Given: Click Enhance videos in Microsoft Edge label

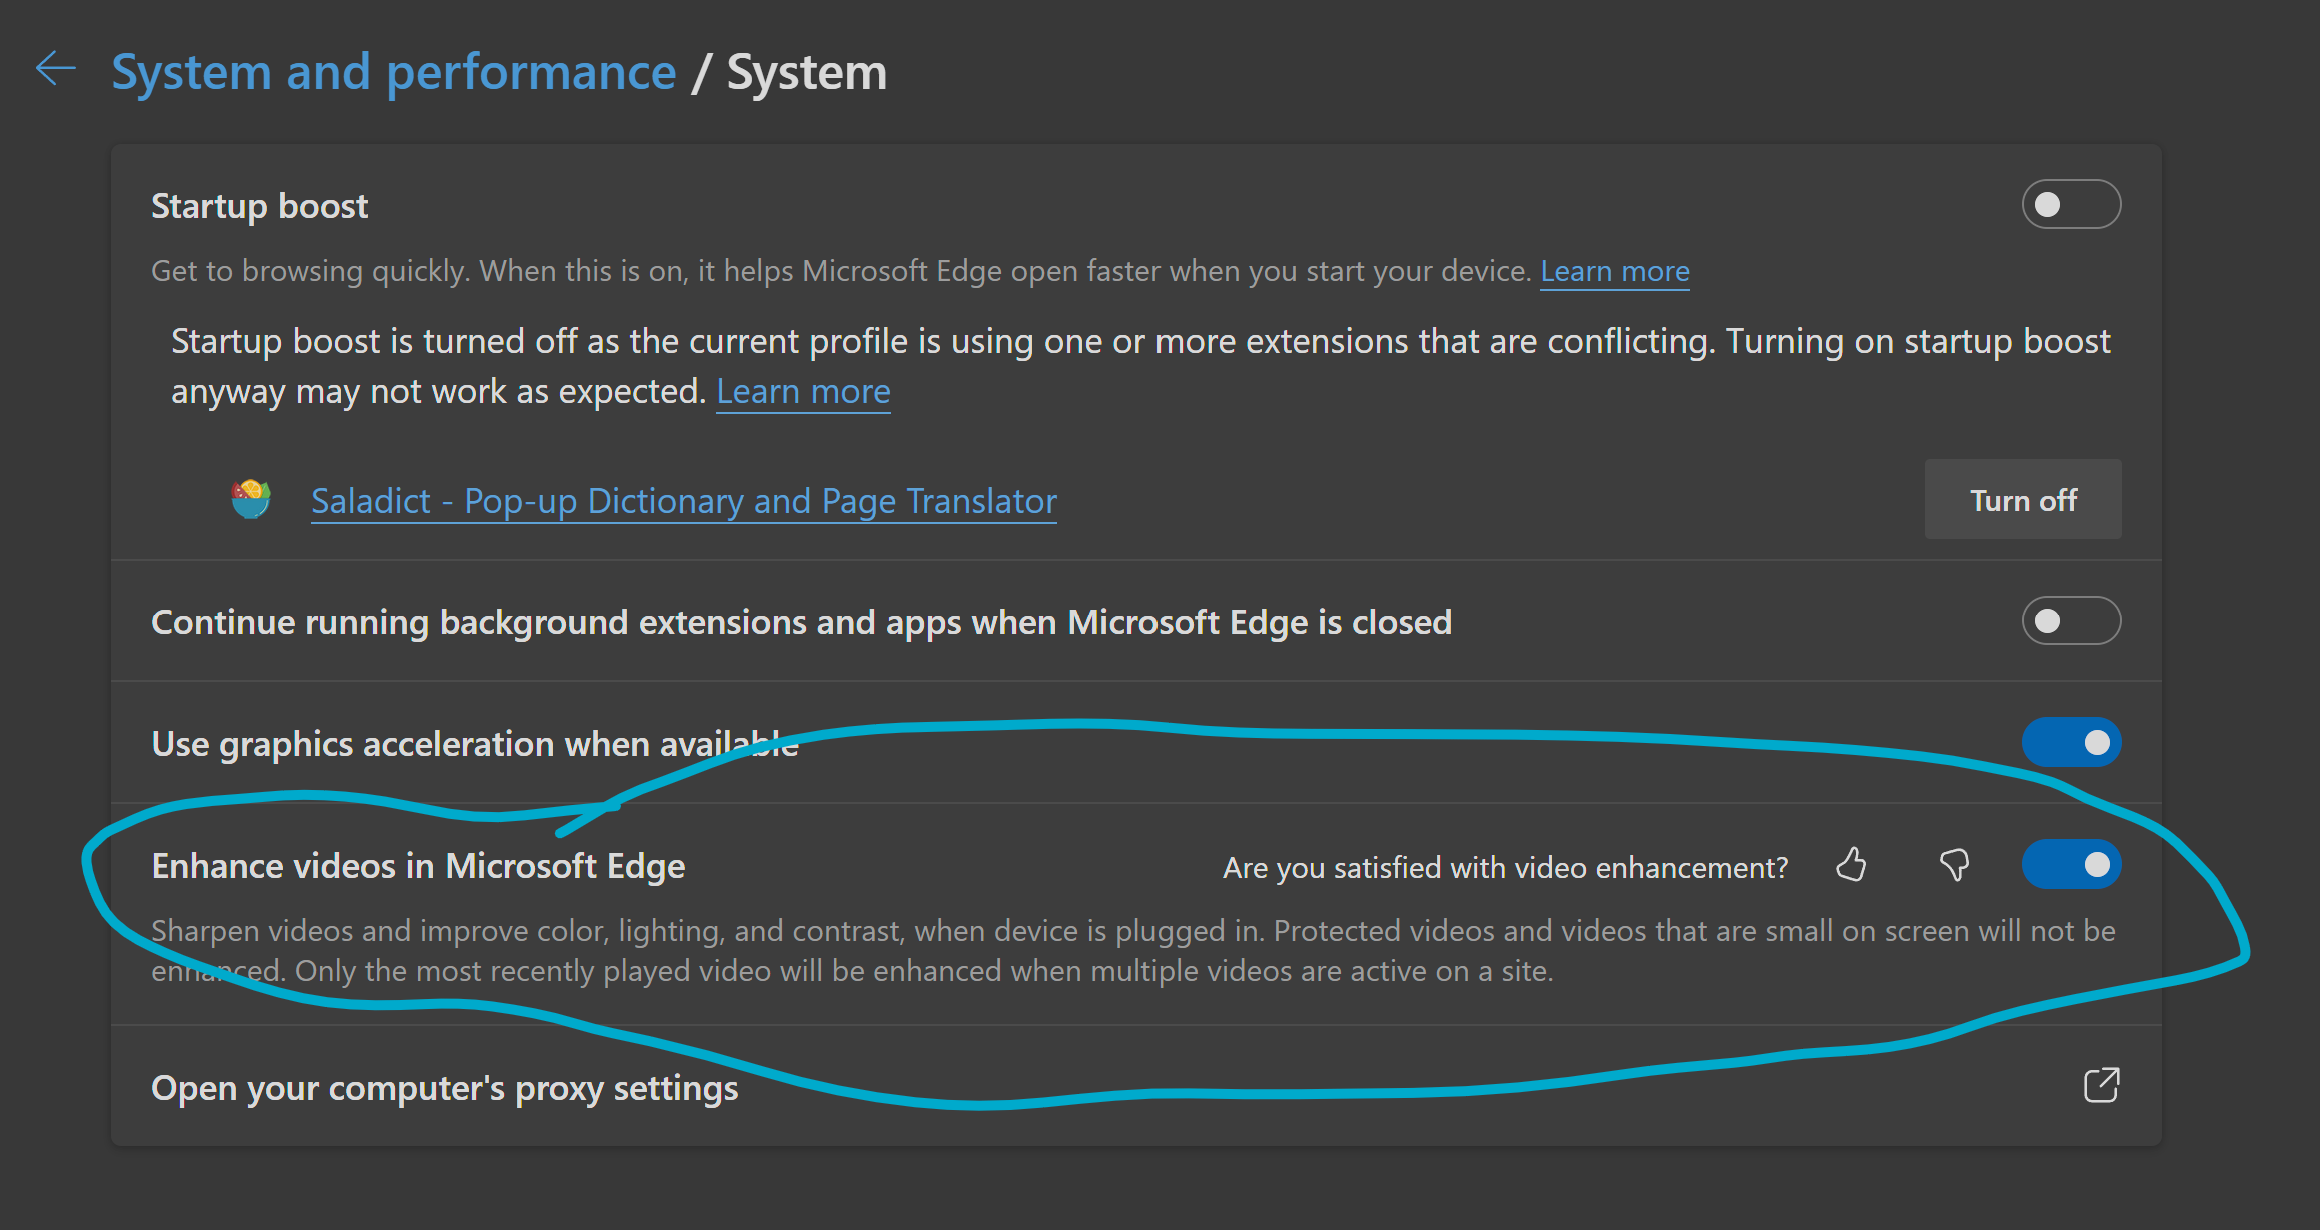Looking at the screenshot, I should coord(418,866).
